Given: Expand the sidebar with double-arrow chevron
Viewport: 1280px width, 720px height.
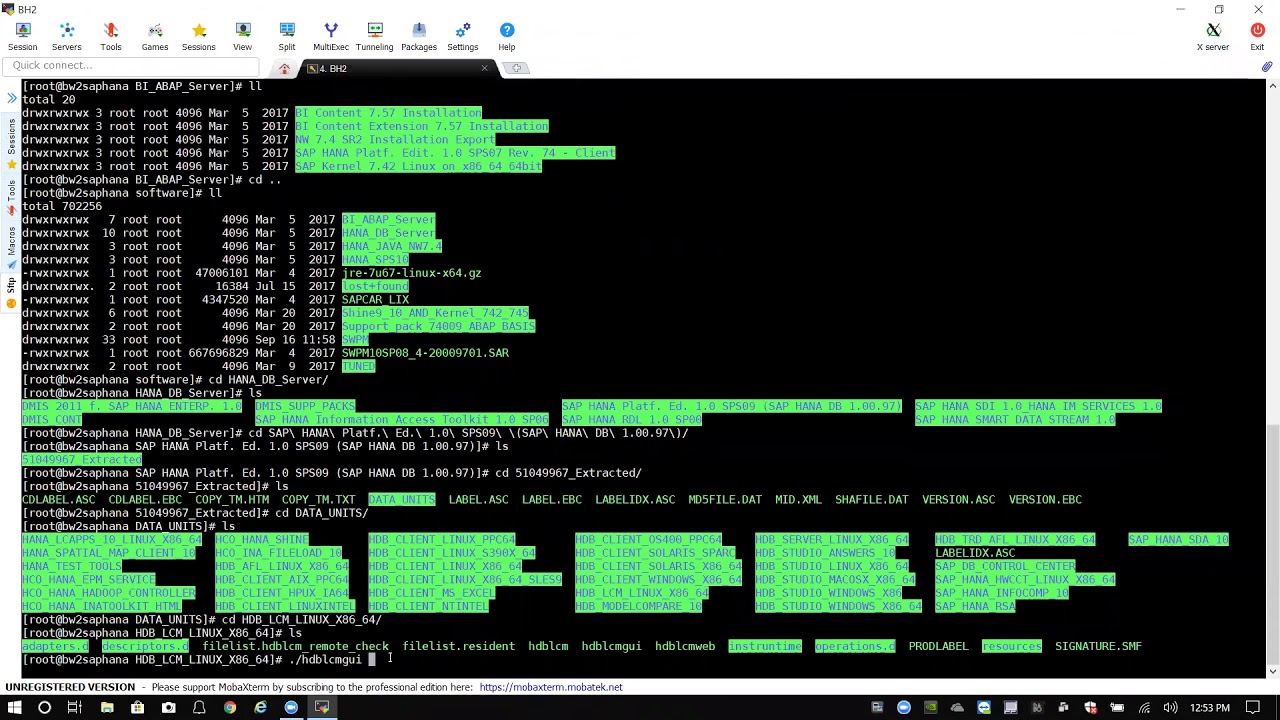Looking at the screenshot, I should (x=11, y=98).
